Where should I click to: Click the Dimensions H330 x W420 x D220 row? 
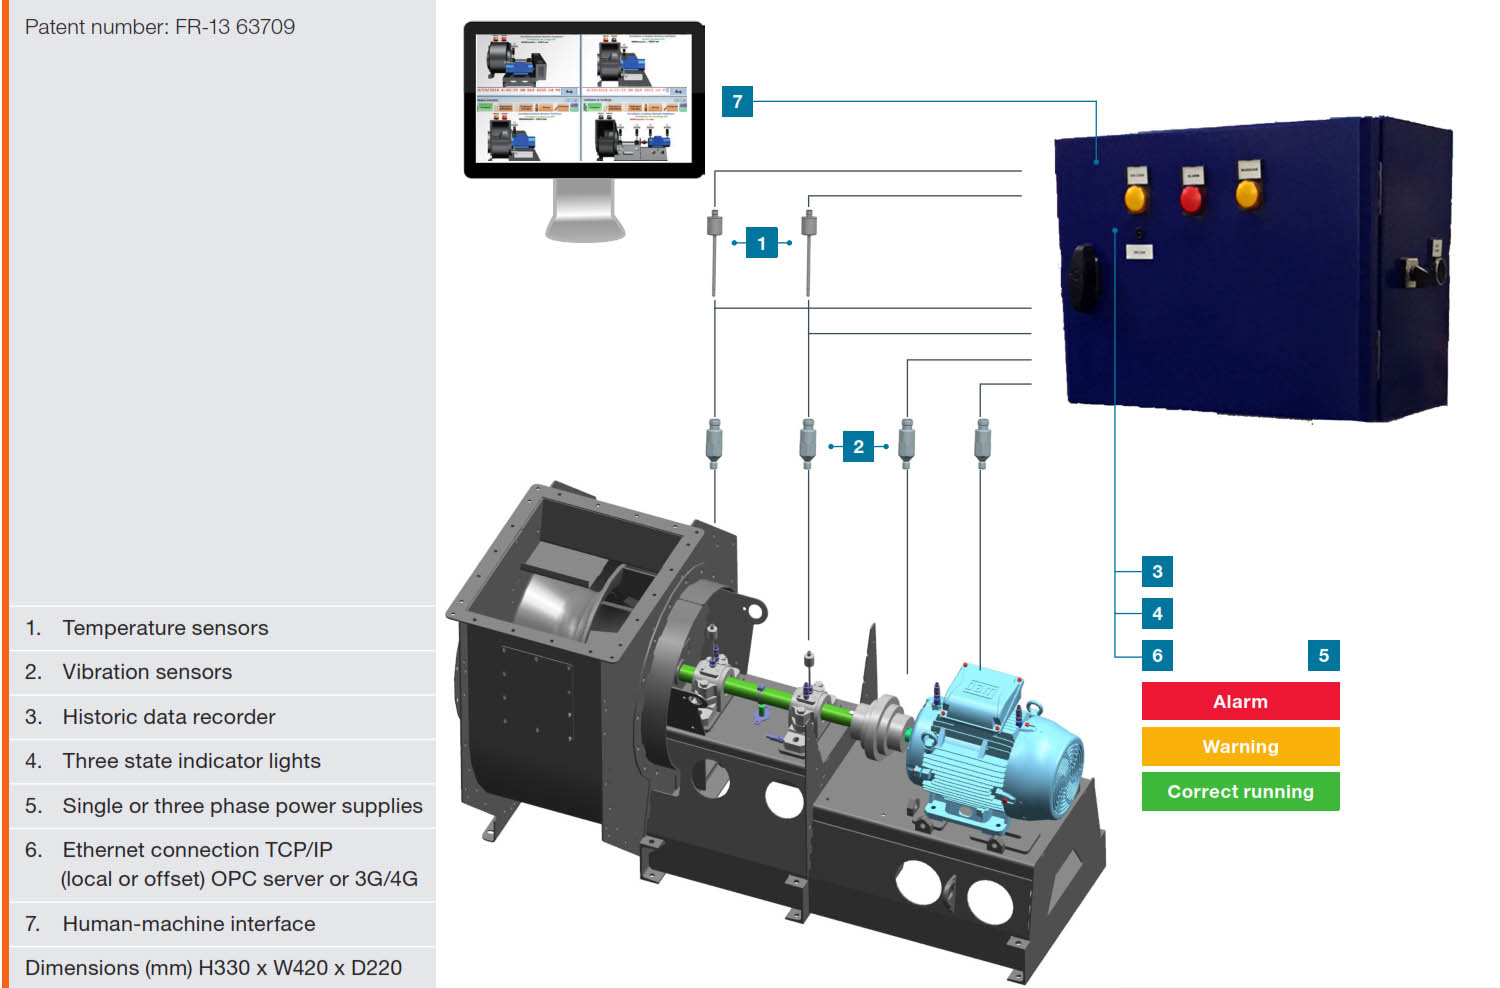[213, 968]
